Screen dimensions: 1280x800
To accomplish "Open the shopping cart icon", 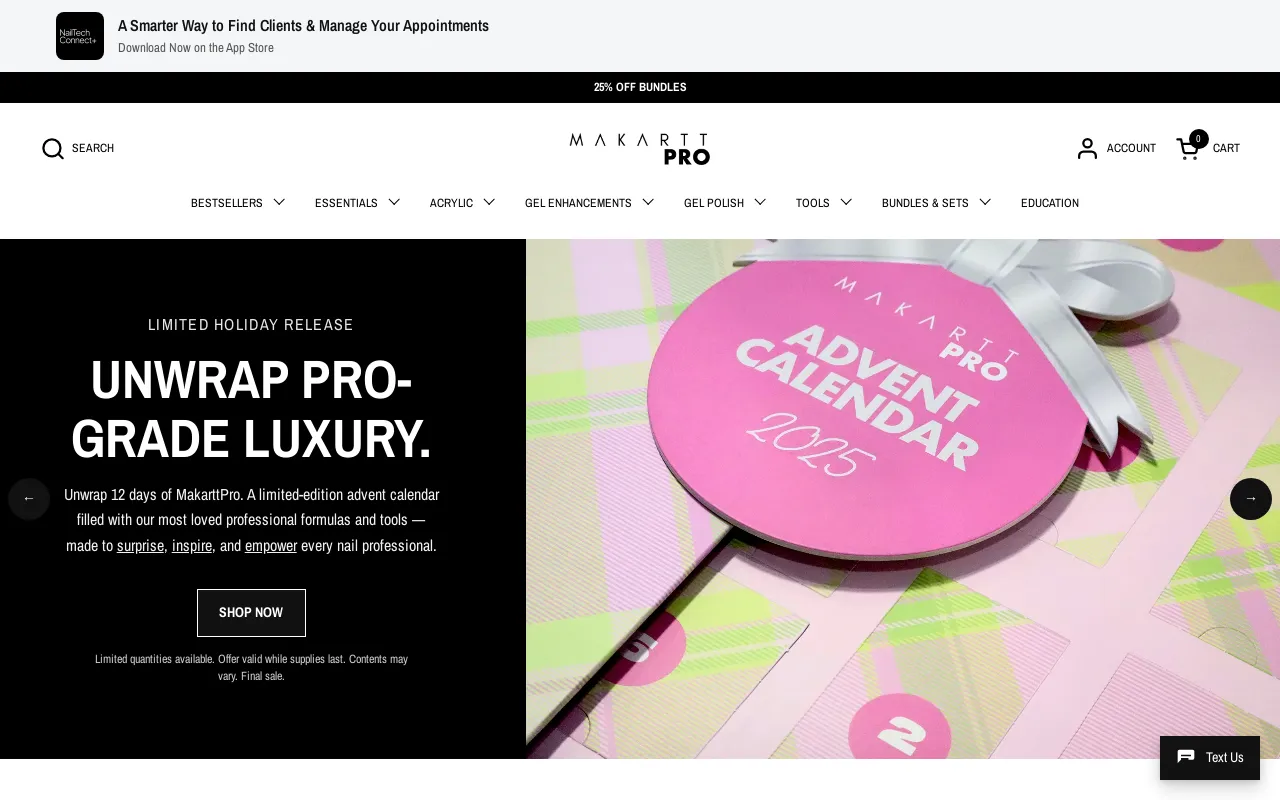I will 1188,148.
